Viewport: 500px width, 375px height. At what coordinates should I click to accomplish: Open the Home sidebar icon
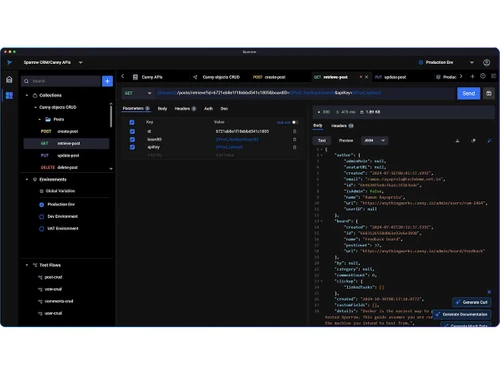point(9,80)
